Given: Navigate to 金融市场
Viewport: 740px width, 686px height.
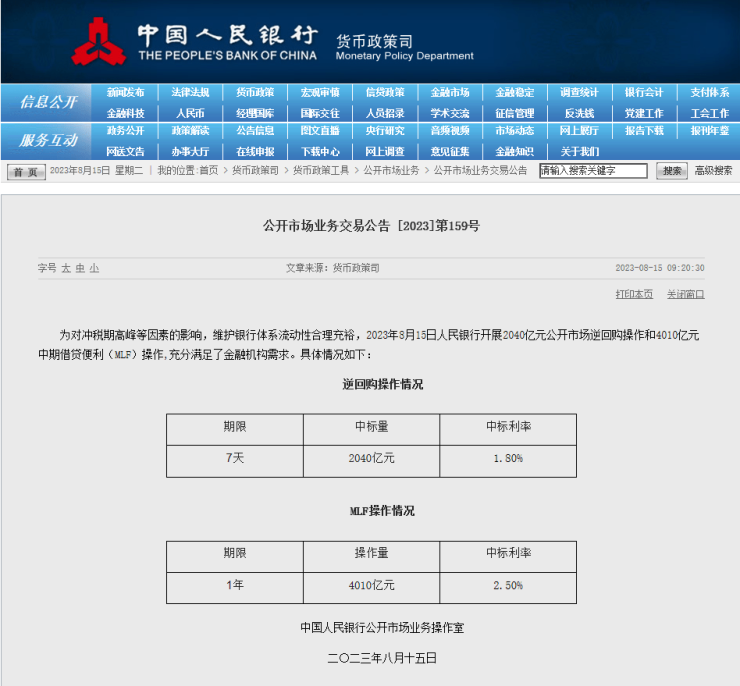Looking at the screenshot, I should [x=450, y=92].
